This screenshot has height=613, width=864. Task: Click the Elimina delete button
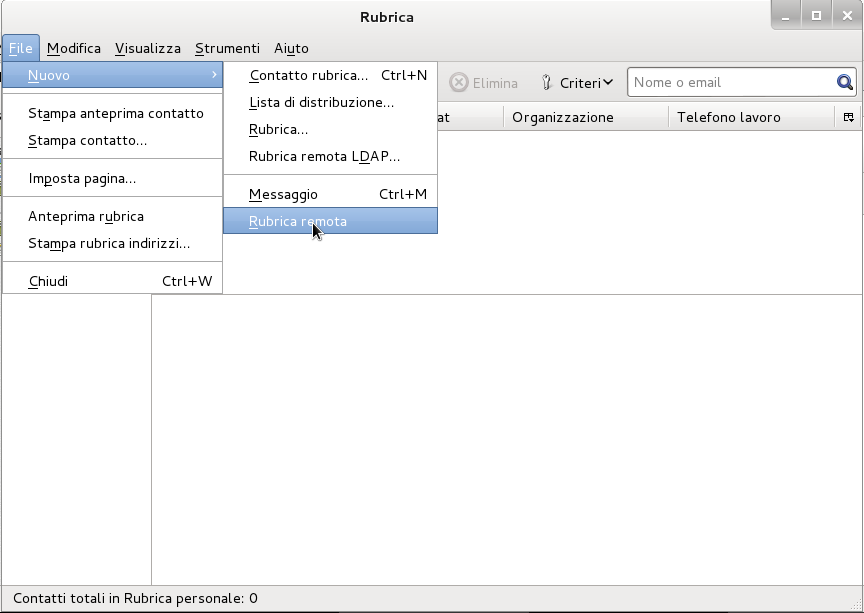pyautogui.click(x=484, y=83)
